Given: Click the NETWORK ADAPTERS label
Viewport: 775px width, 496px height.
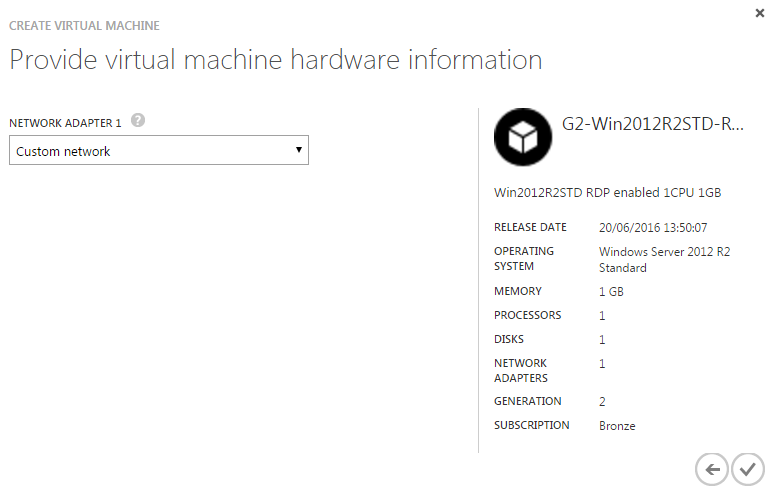Looking at the screenshot, I should (521, 371).
